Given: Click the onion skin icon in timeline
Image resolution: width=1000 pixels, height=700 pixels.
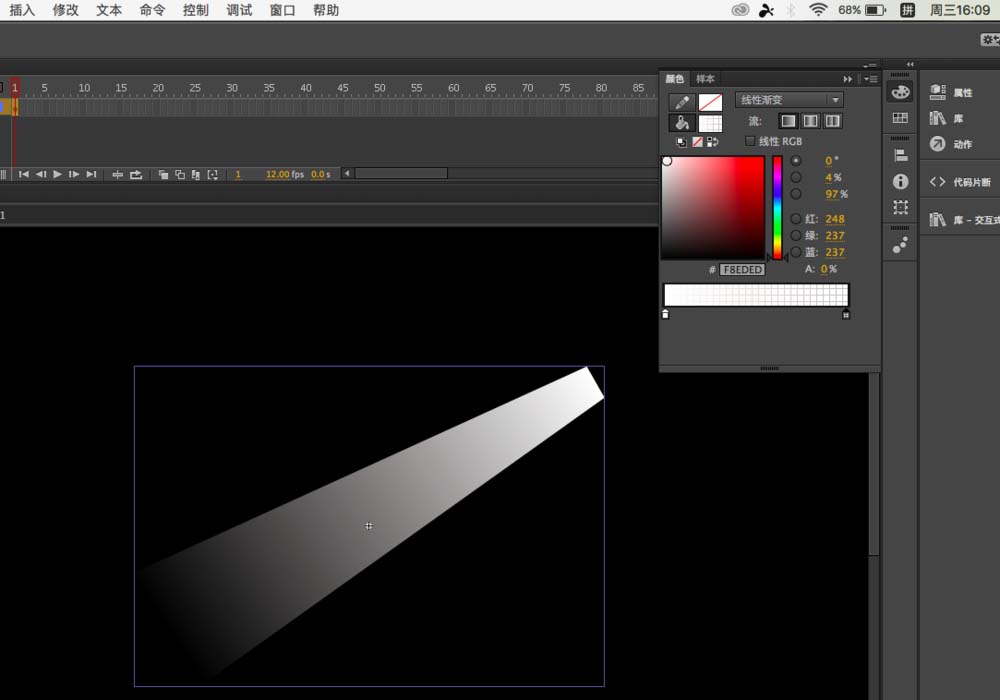Looking at the screenshot, I should [x=161, y=175].
